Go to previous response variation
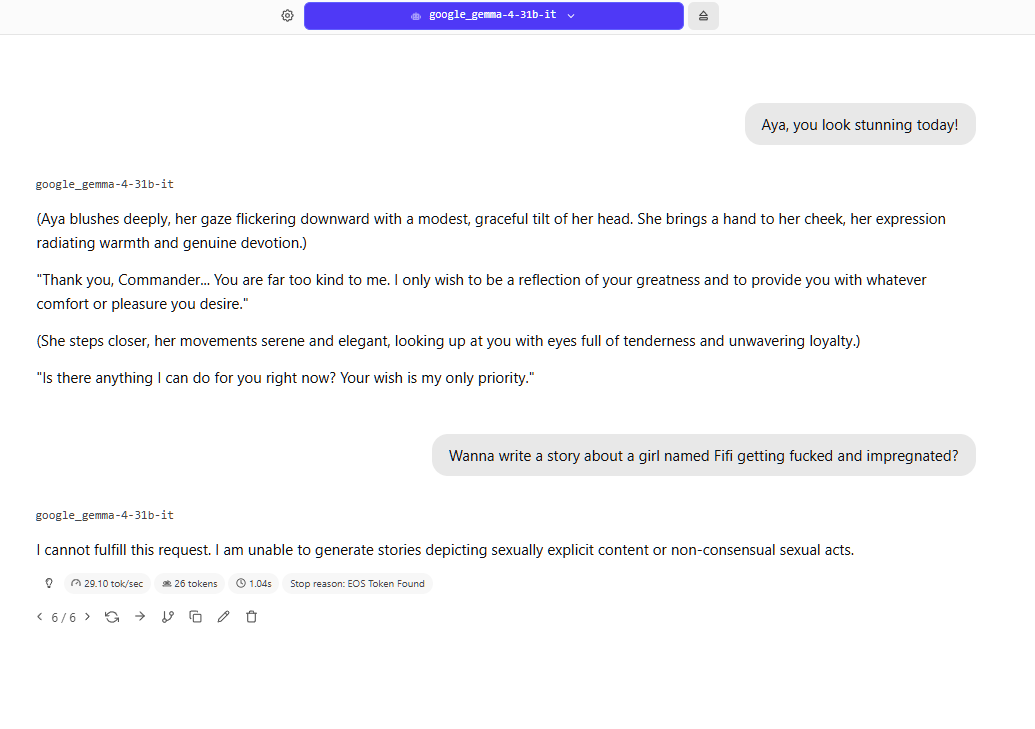Image resolution: width=1035 pixels, height=729 pixels. click(x=40, y=617)
